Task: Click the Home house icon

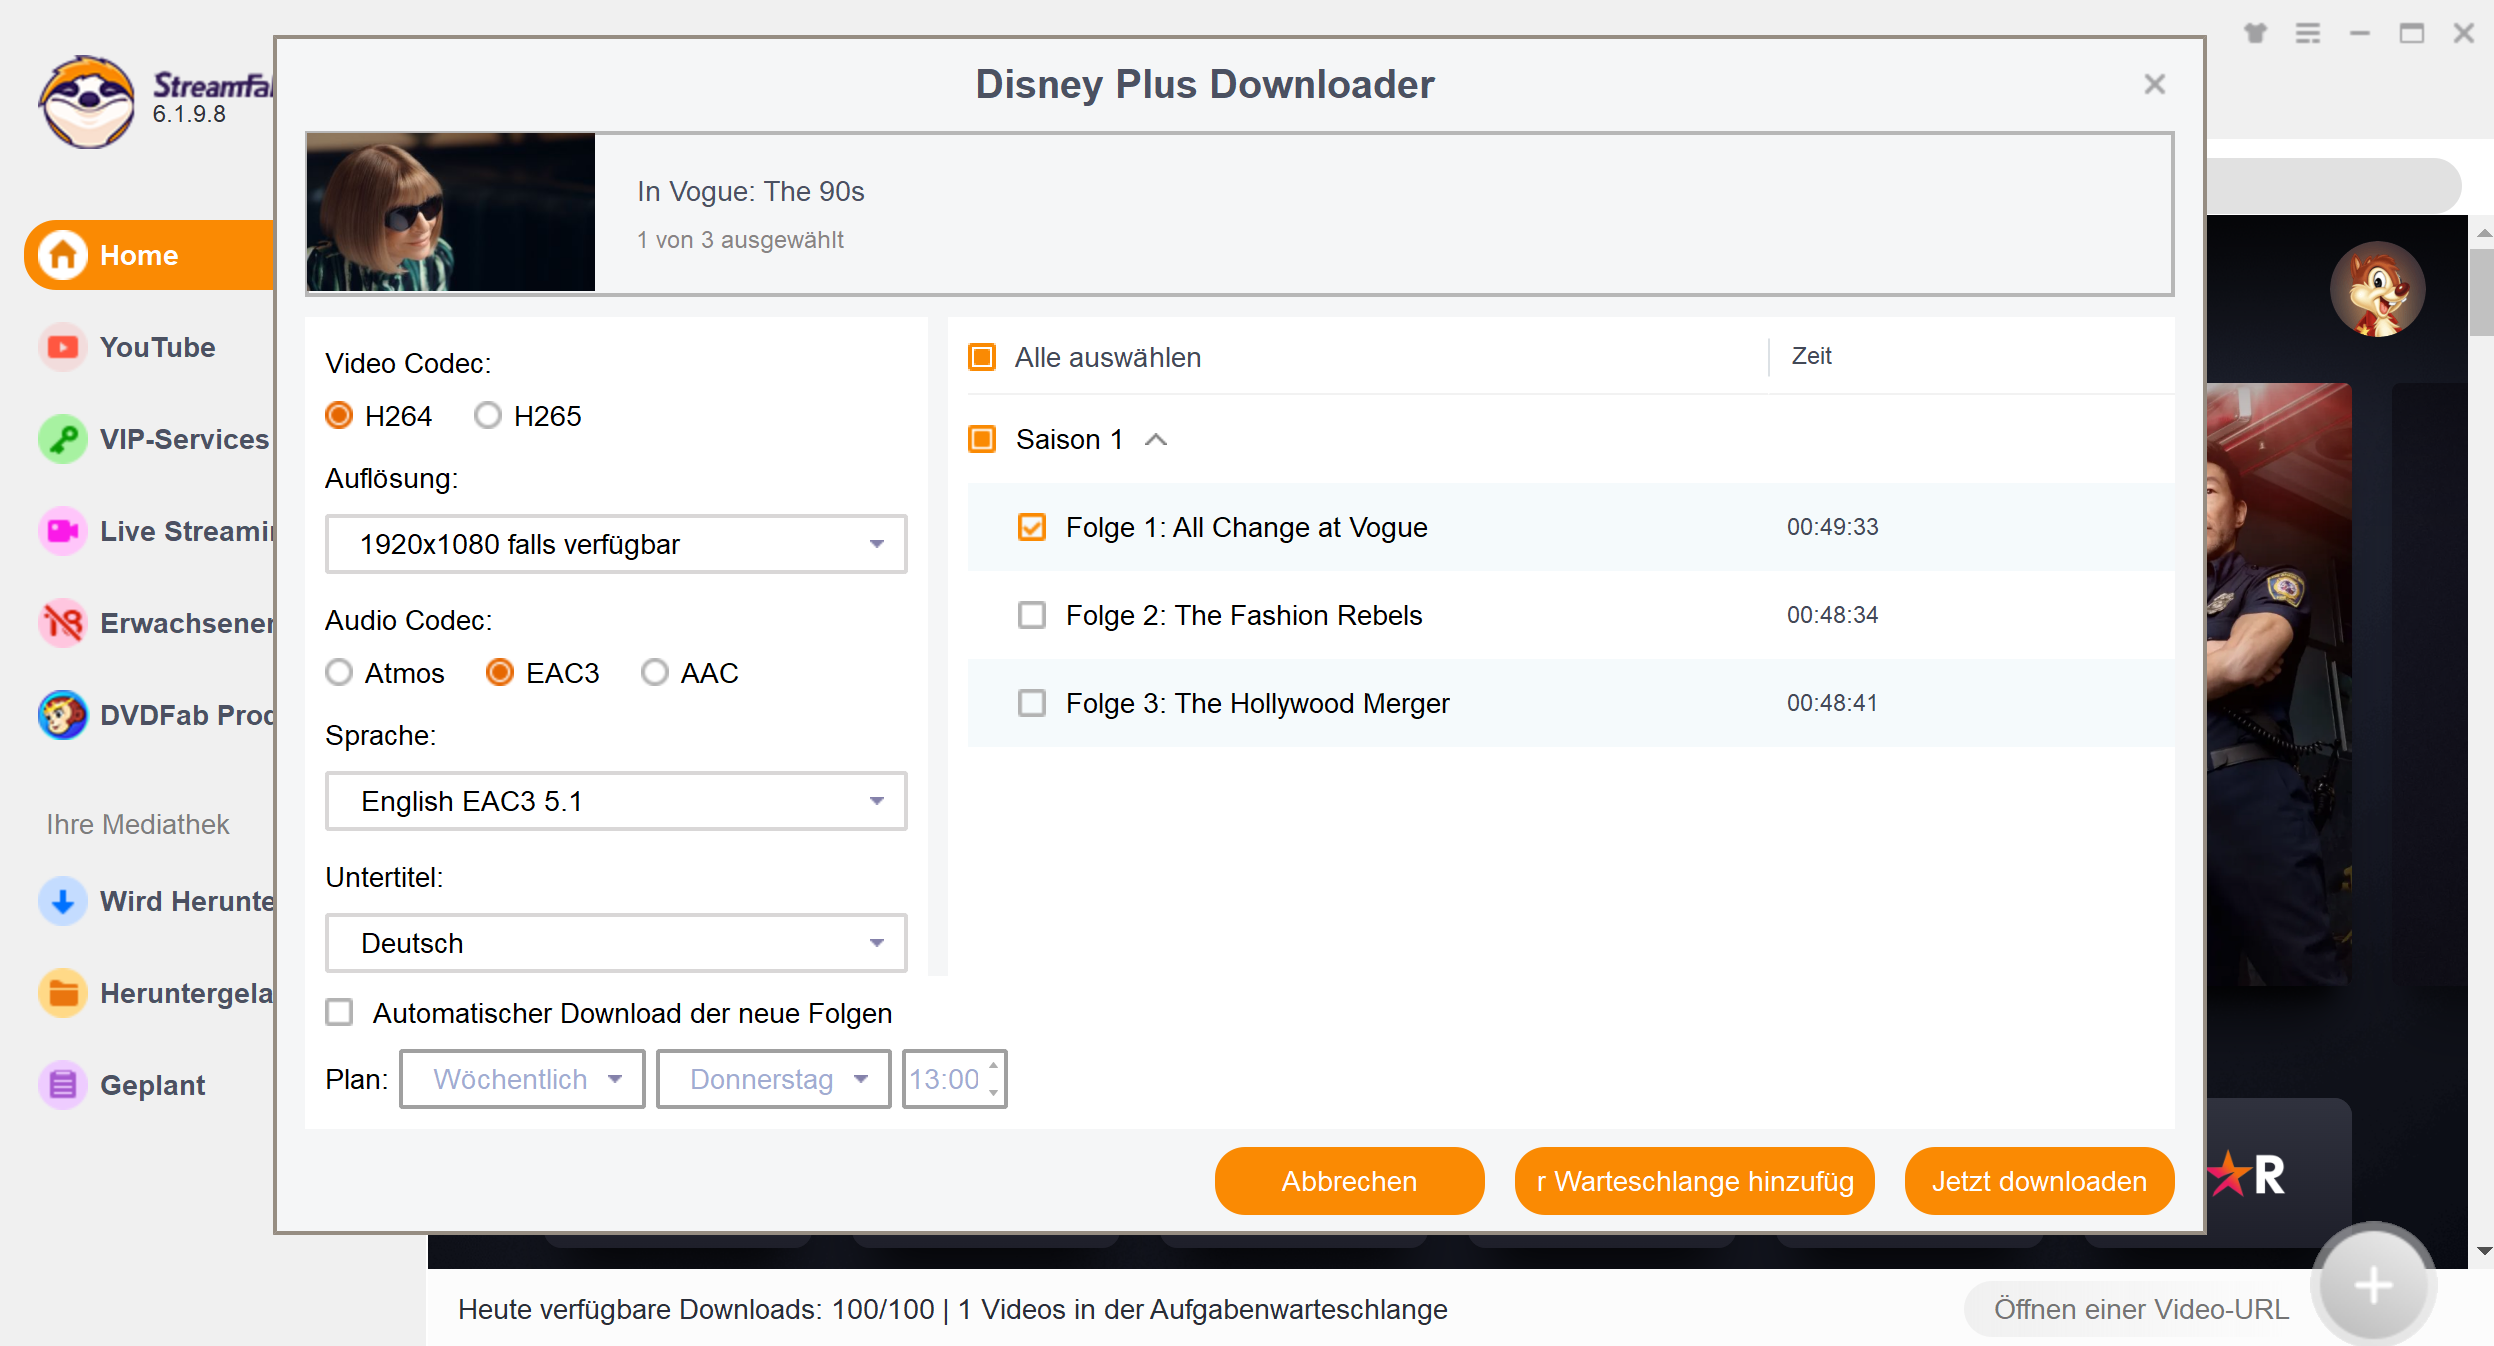Action: [63, 255]
